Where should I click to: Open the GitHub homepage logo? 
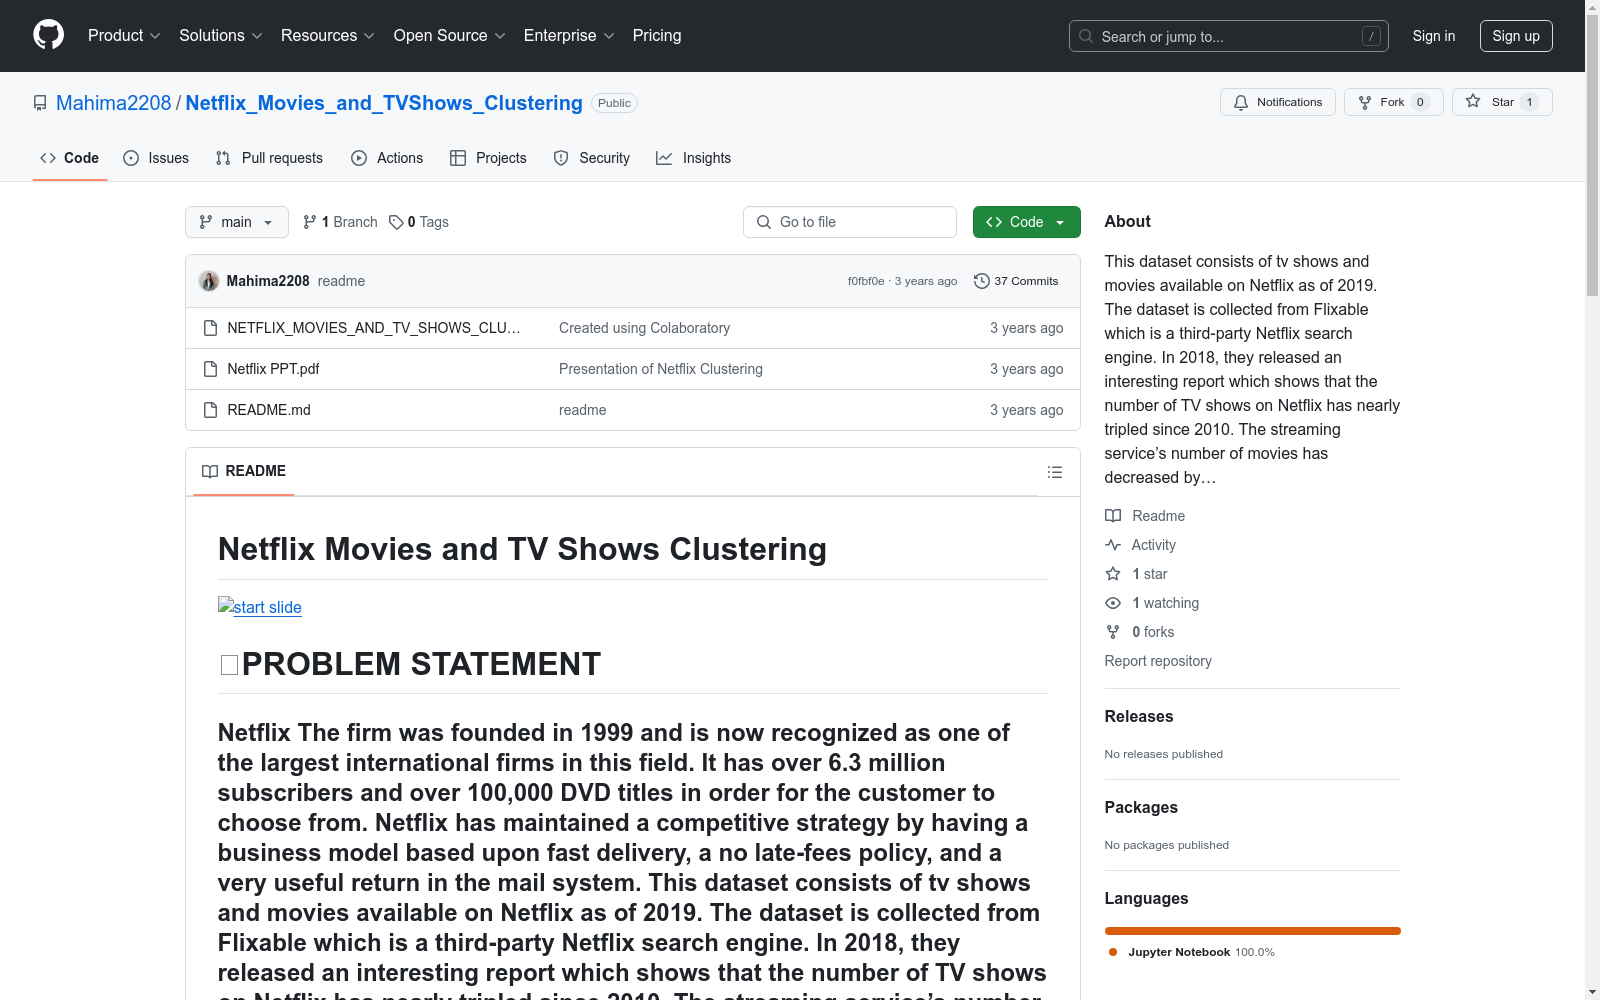[48, 35]
